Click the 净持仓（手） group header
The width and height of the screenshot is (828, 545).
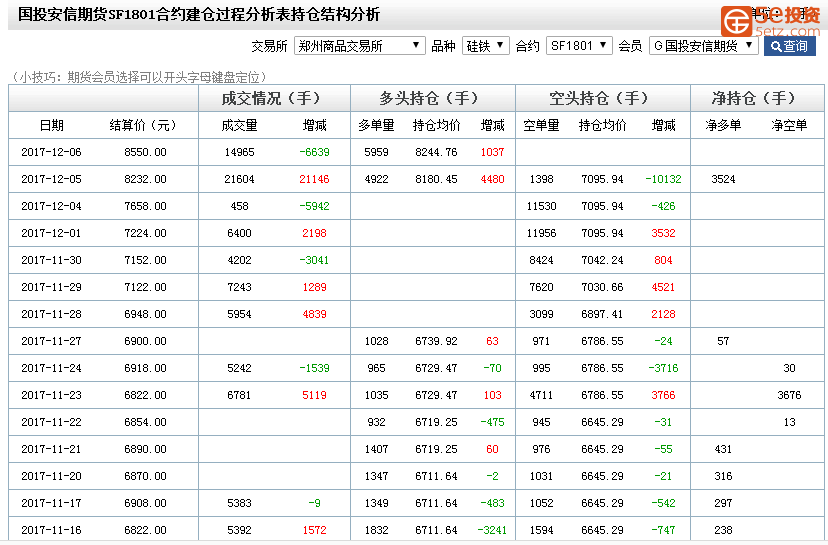pos(757,98)
